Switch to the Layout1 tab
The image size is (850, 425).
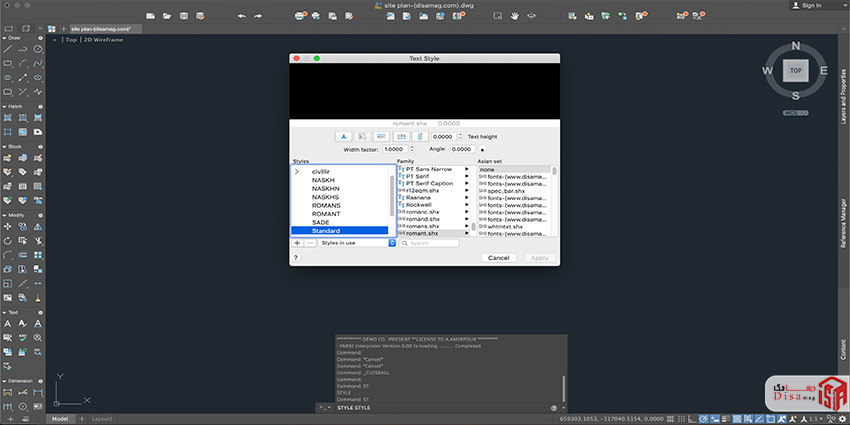pyautogui.click(x=102, y=418)
